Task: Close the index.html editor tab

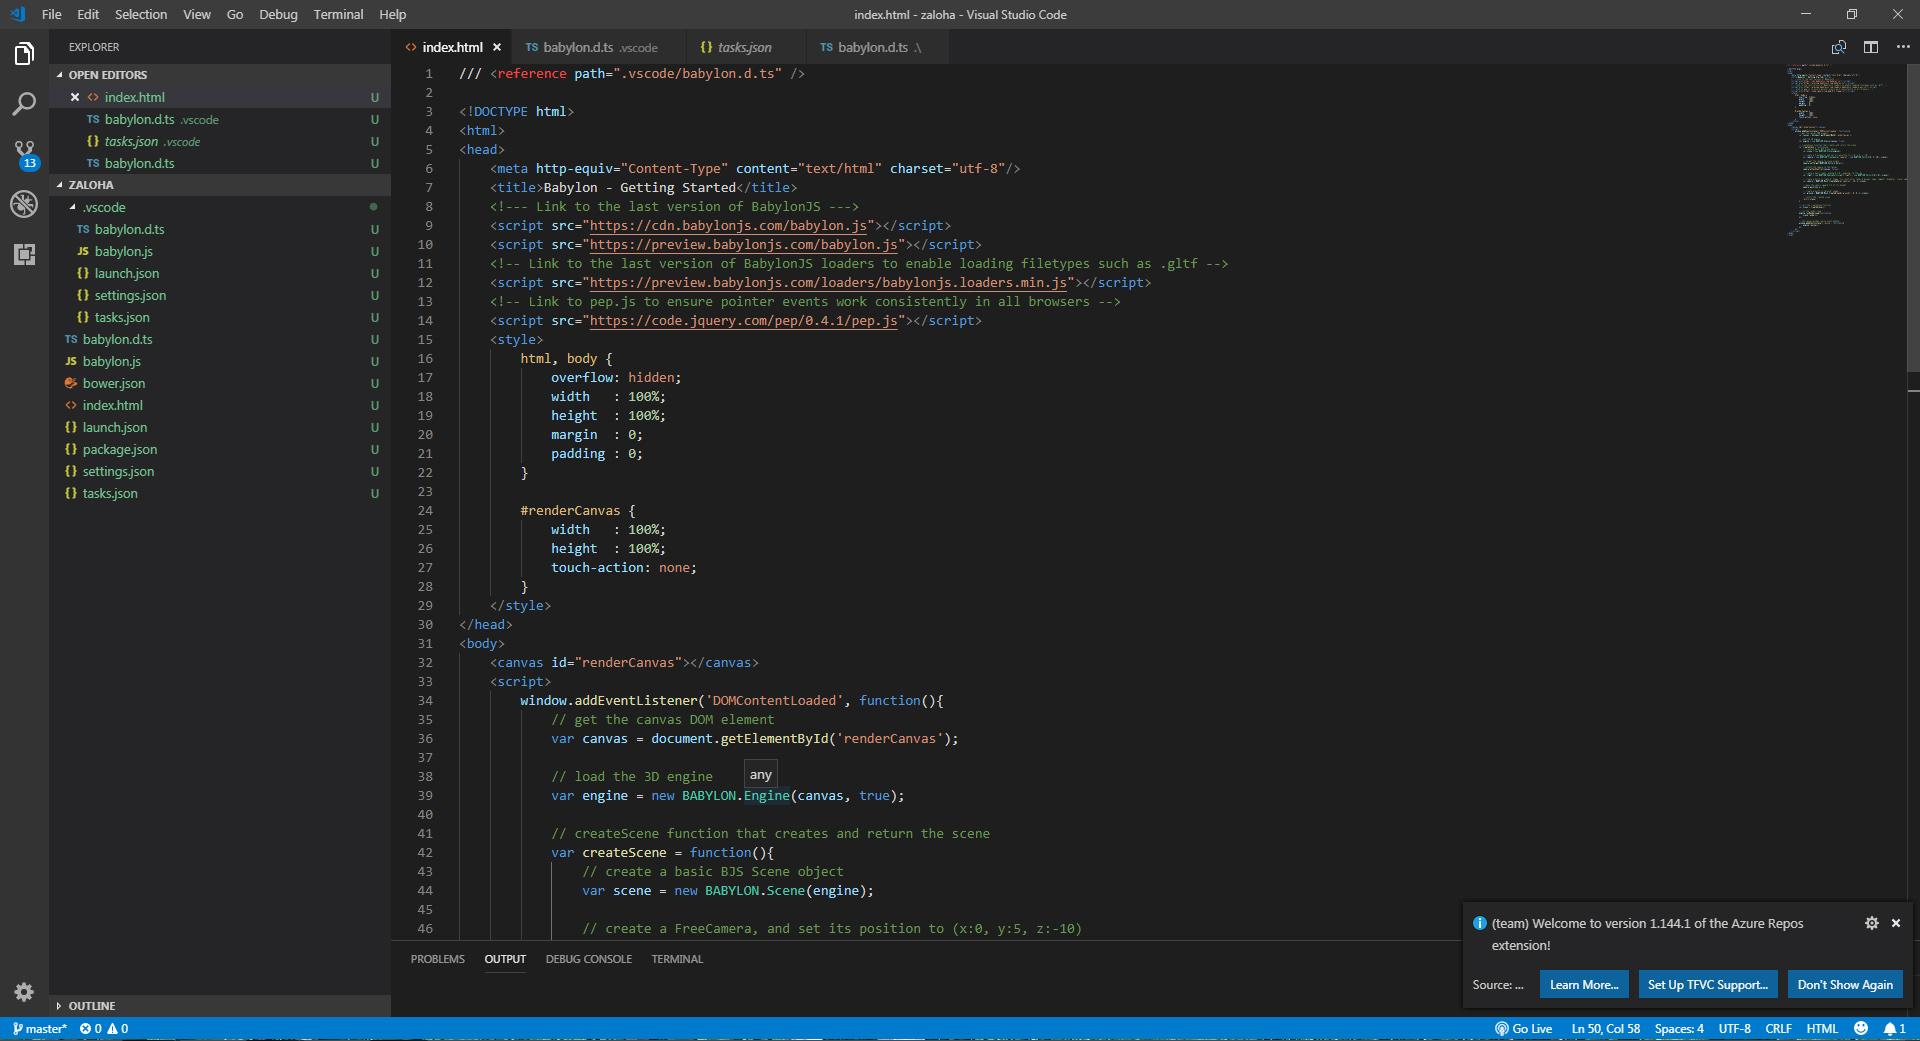Action: click(x=497, y=47)
